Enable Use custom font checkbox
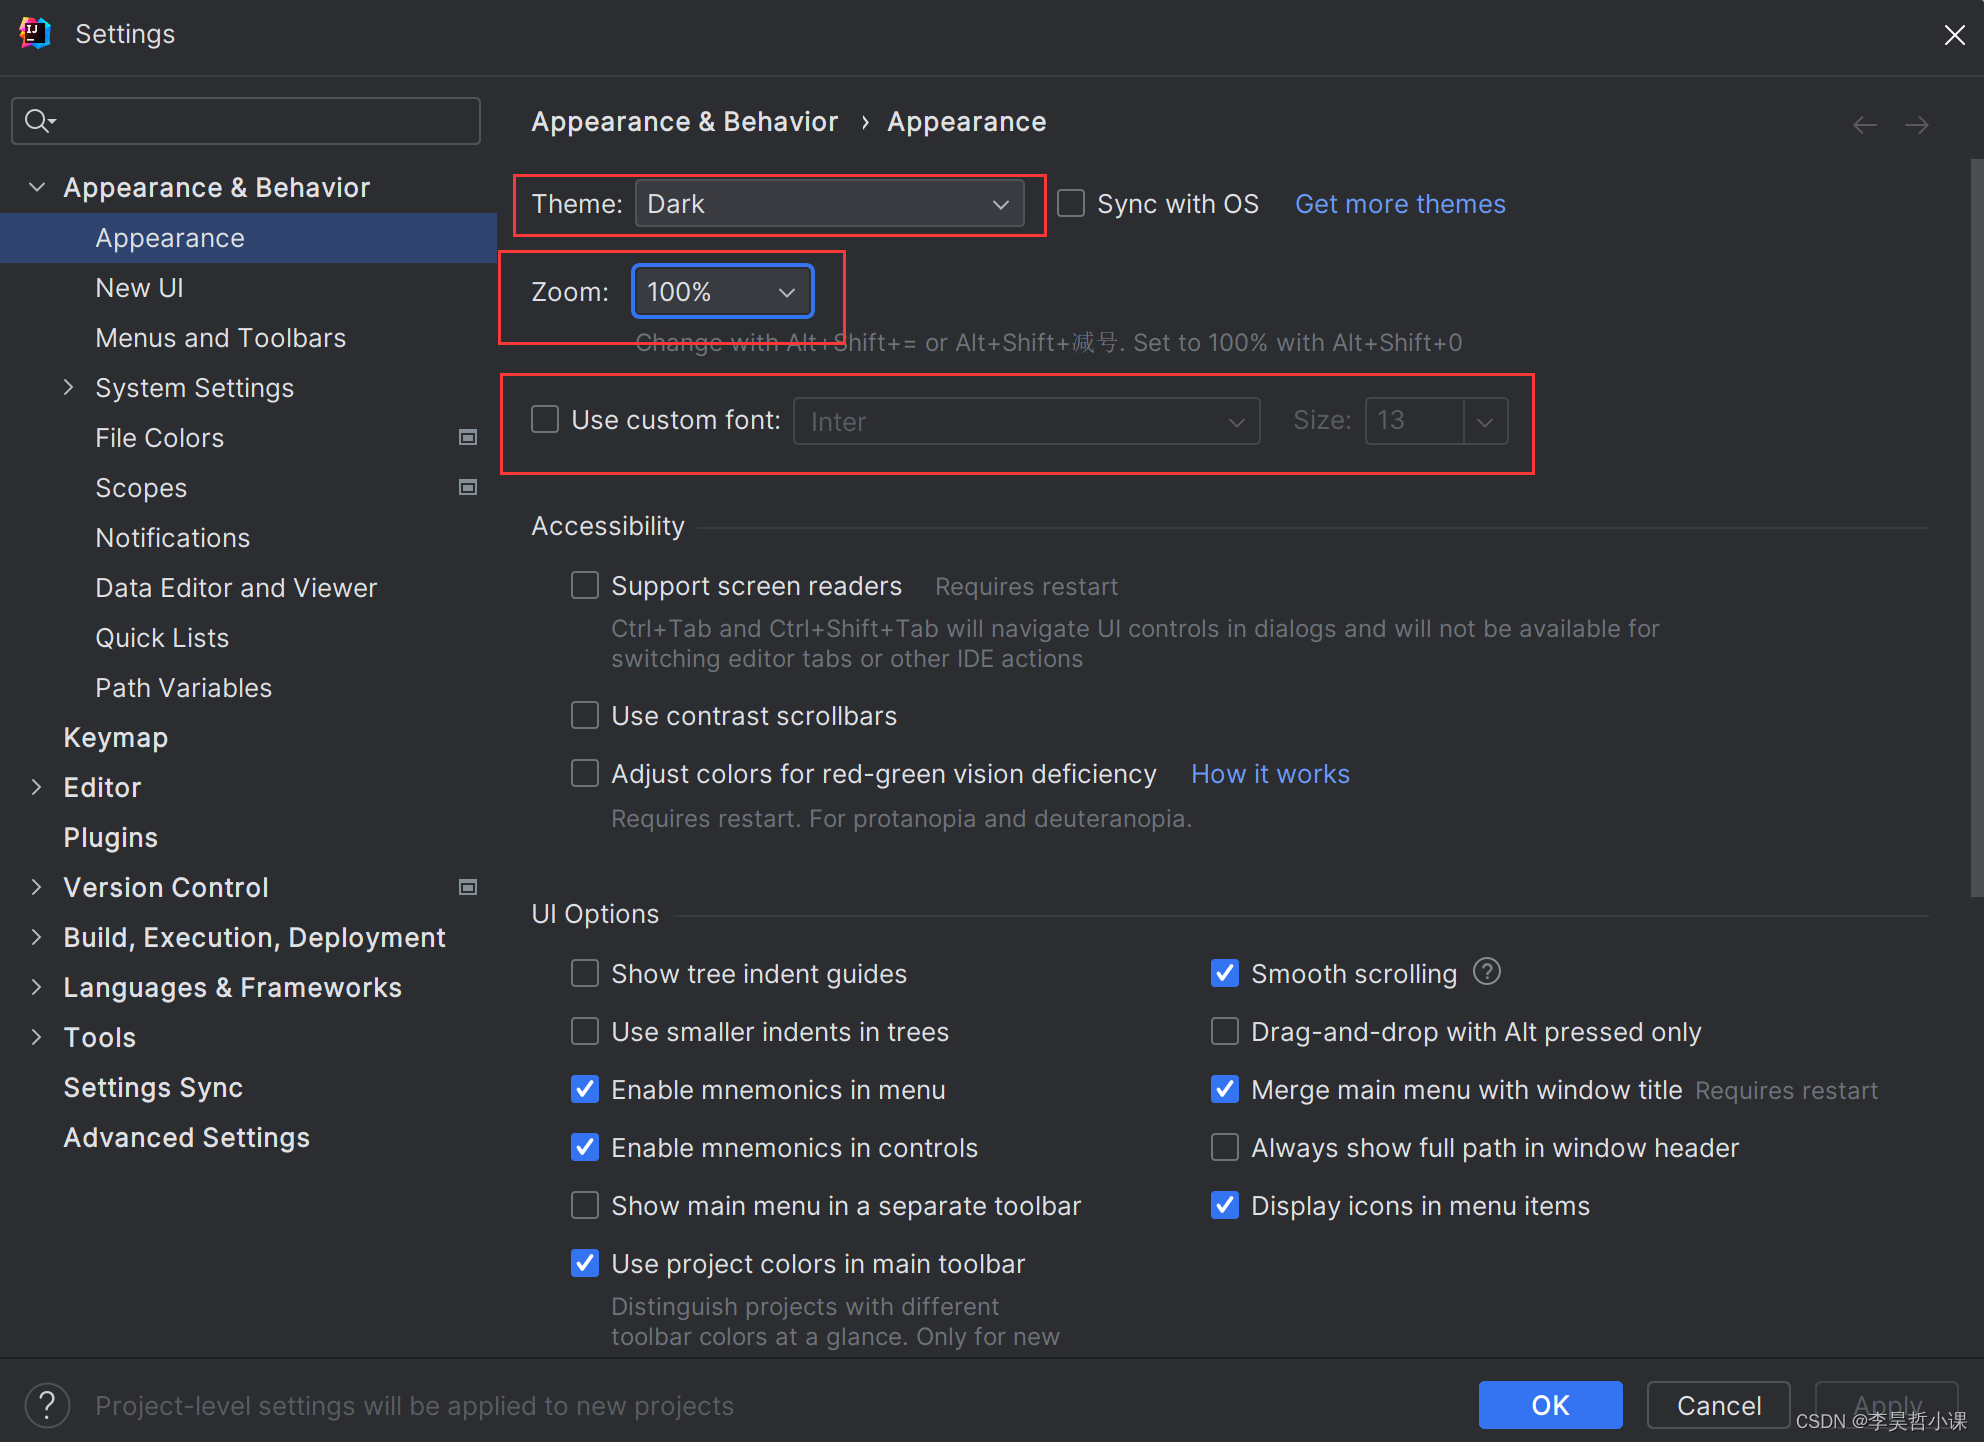1984x1442 pixels. (545, 419)
